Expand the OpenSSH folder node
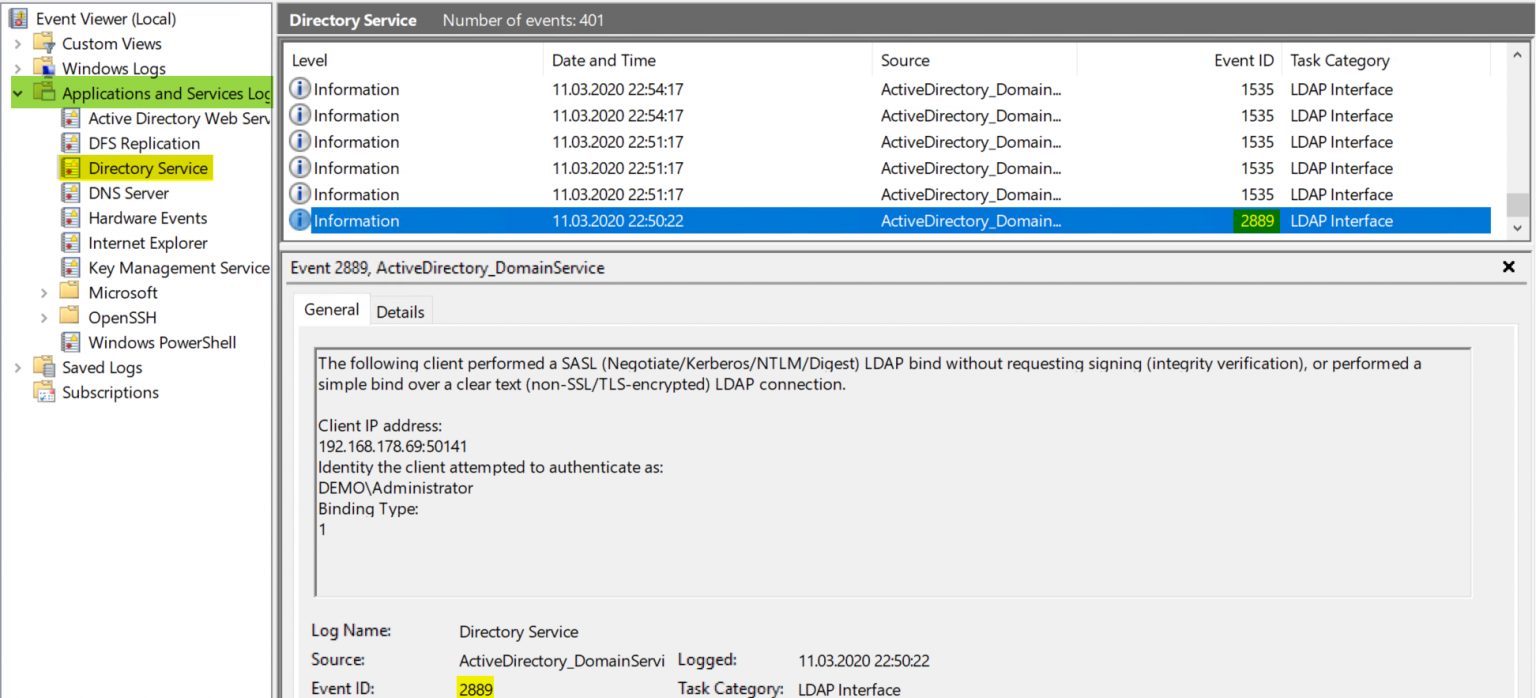The image size is (1536, 698). (x=44, y=318)
